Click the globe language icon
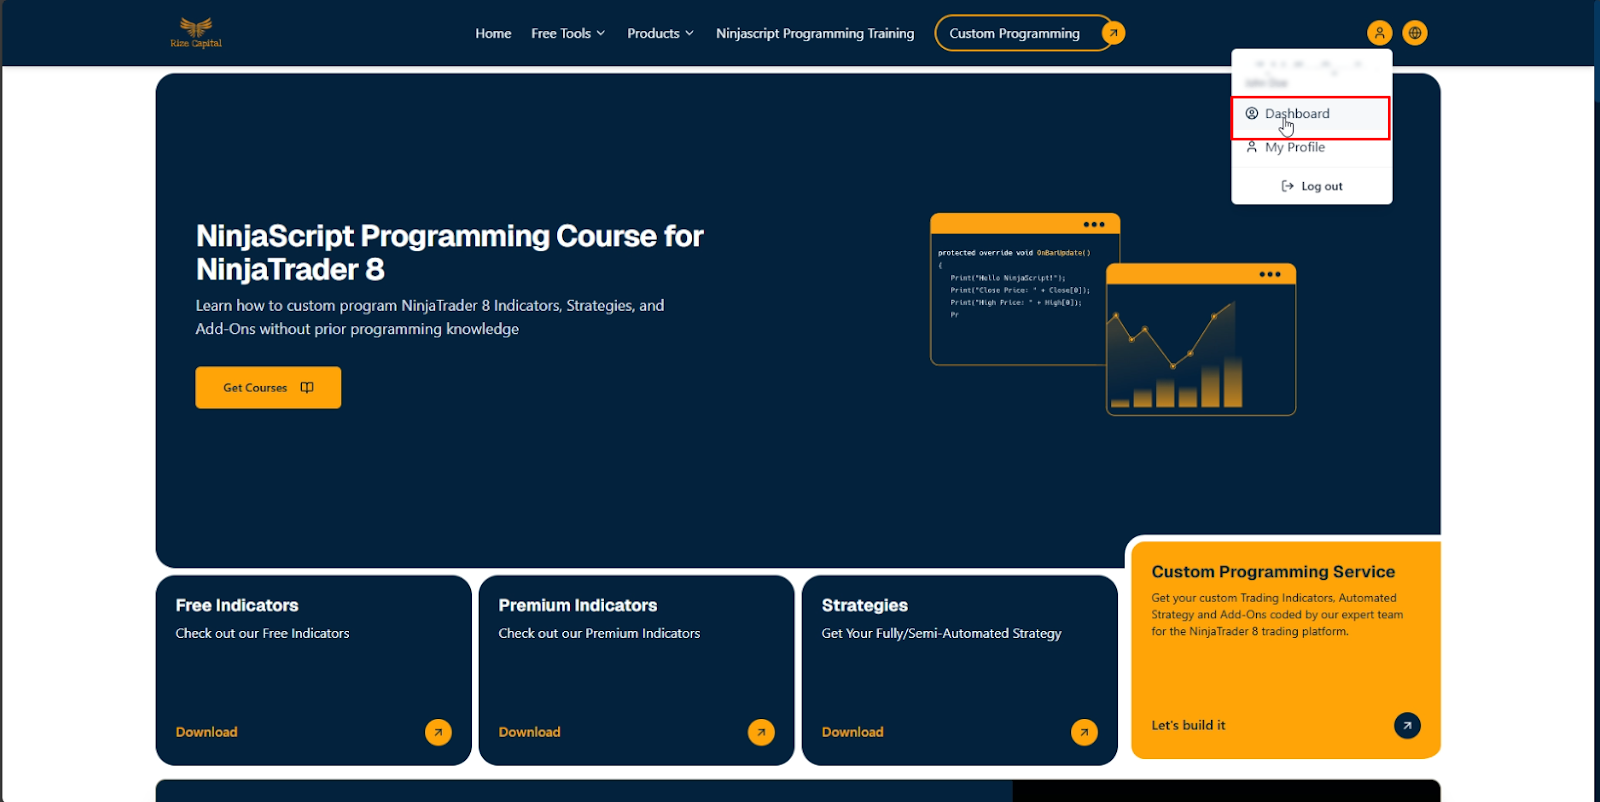The height and width of the screenshot is (802, 1600). coord(1415,33)
